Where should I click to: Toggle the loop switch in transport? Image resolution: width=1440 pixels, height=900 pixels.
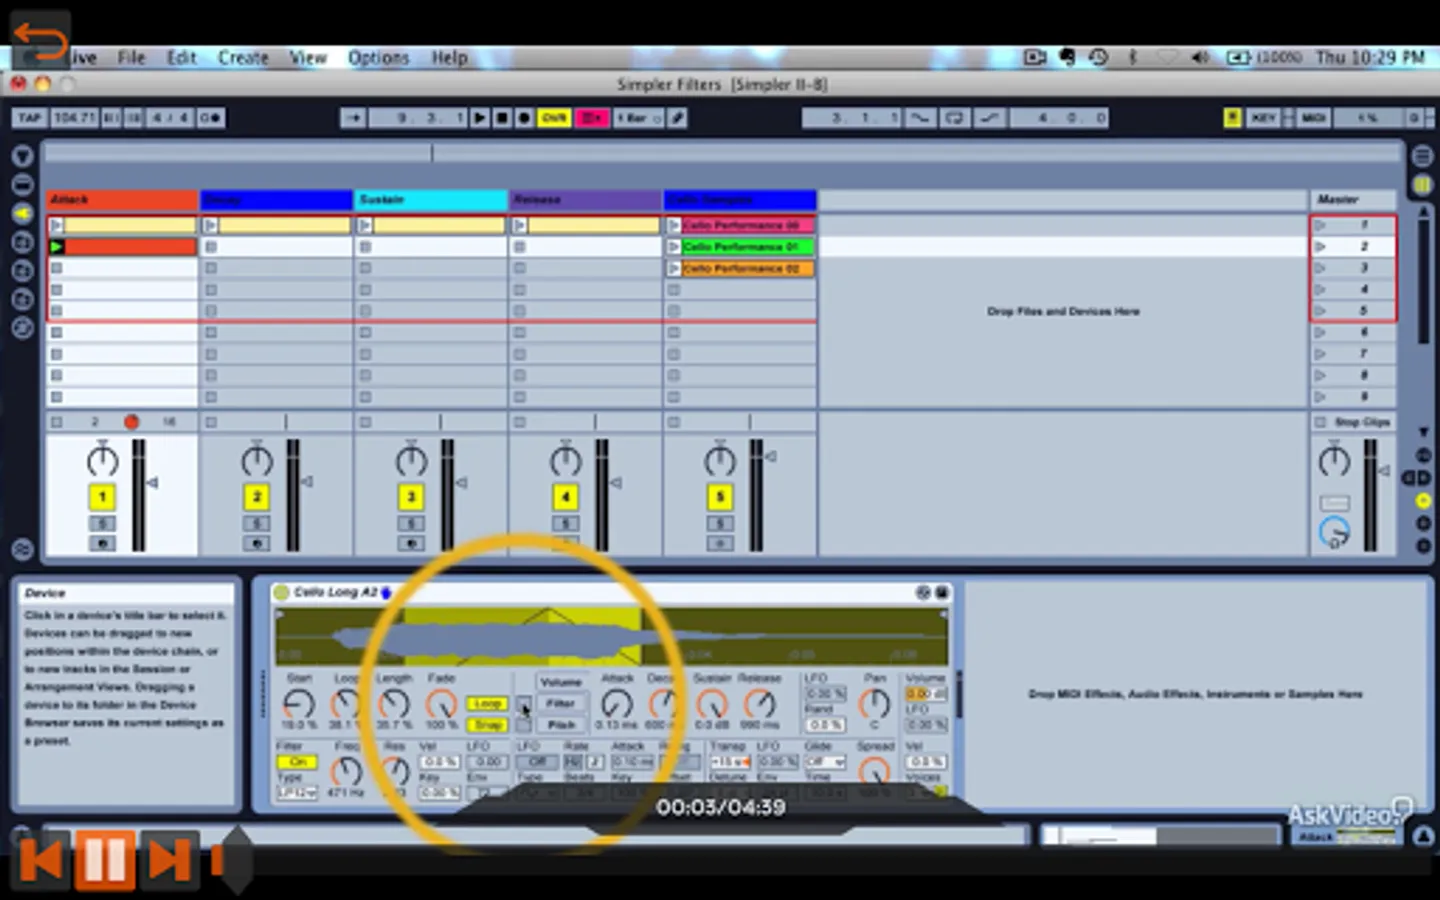(x=954, y=118)
